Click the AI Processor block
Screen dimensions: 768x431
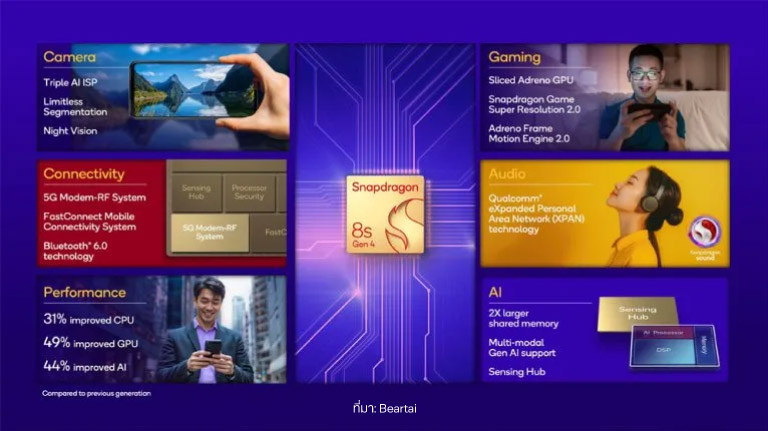pyautogui.click(x=663, y=333)
